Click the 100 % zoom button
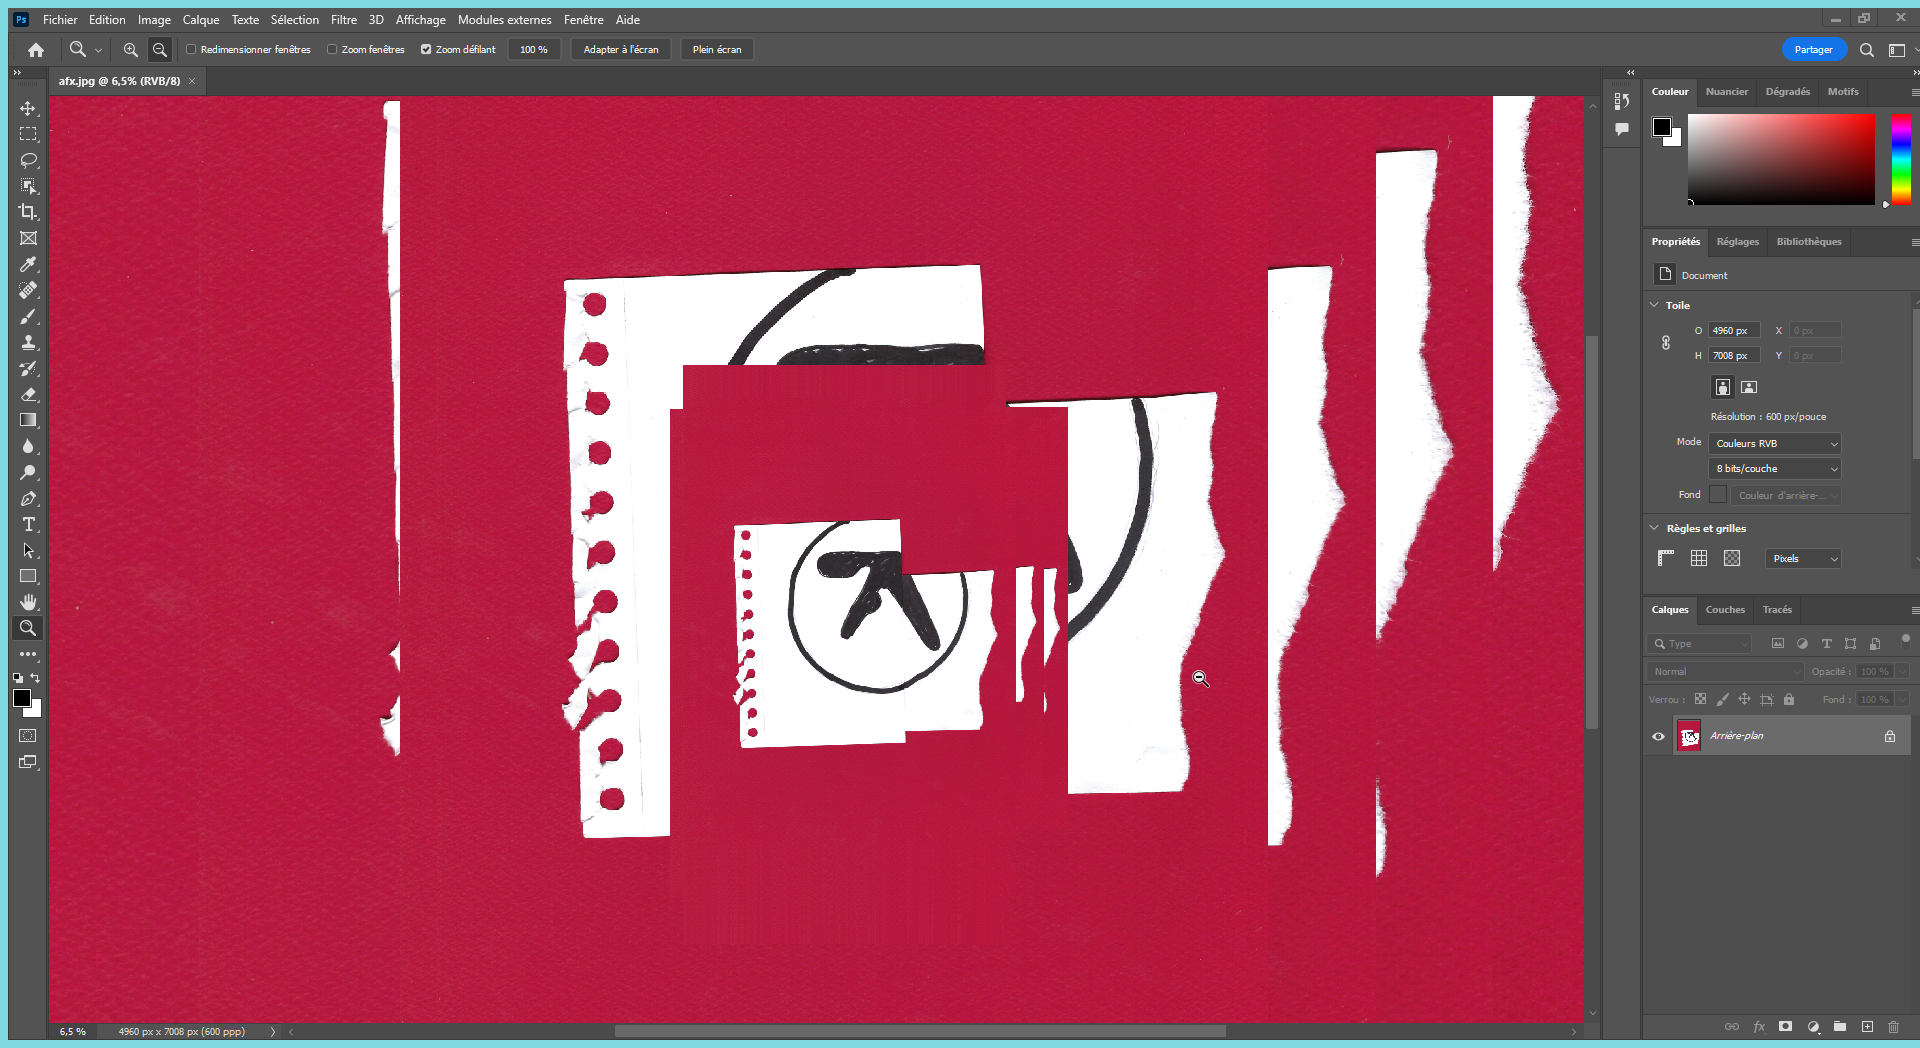 click(x=534, y=50)
